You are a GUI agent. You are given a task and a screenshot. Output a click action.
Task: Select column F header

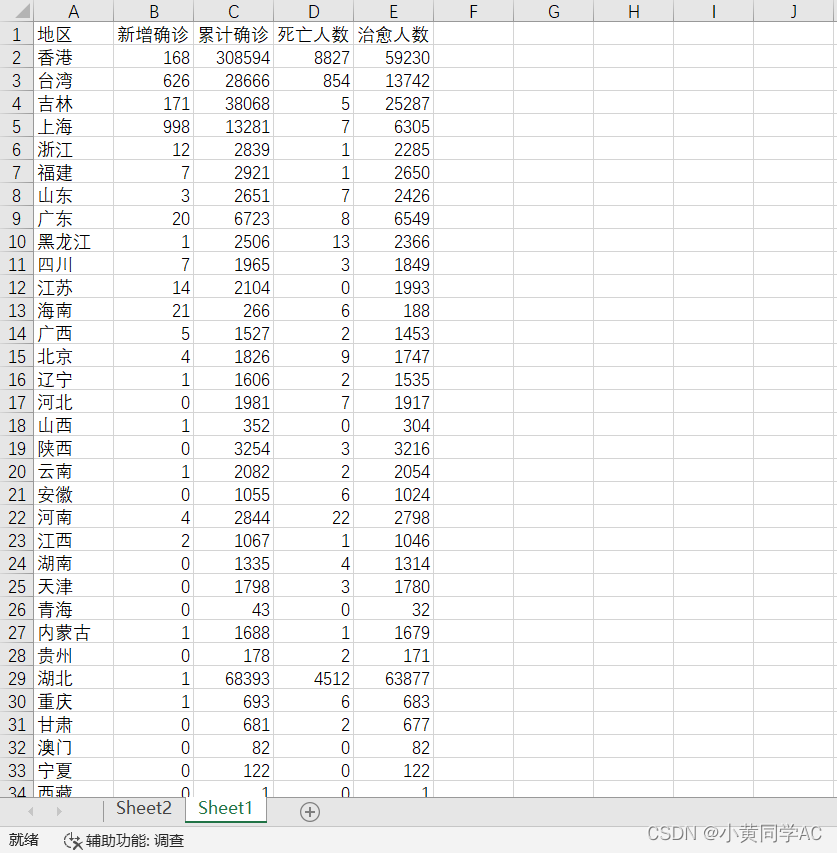pos(473,11)
